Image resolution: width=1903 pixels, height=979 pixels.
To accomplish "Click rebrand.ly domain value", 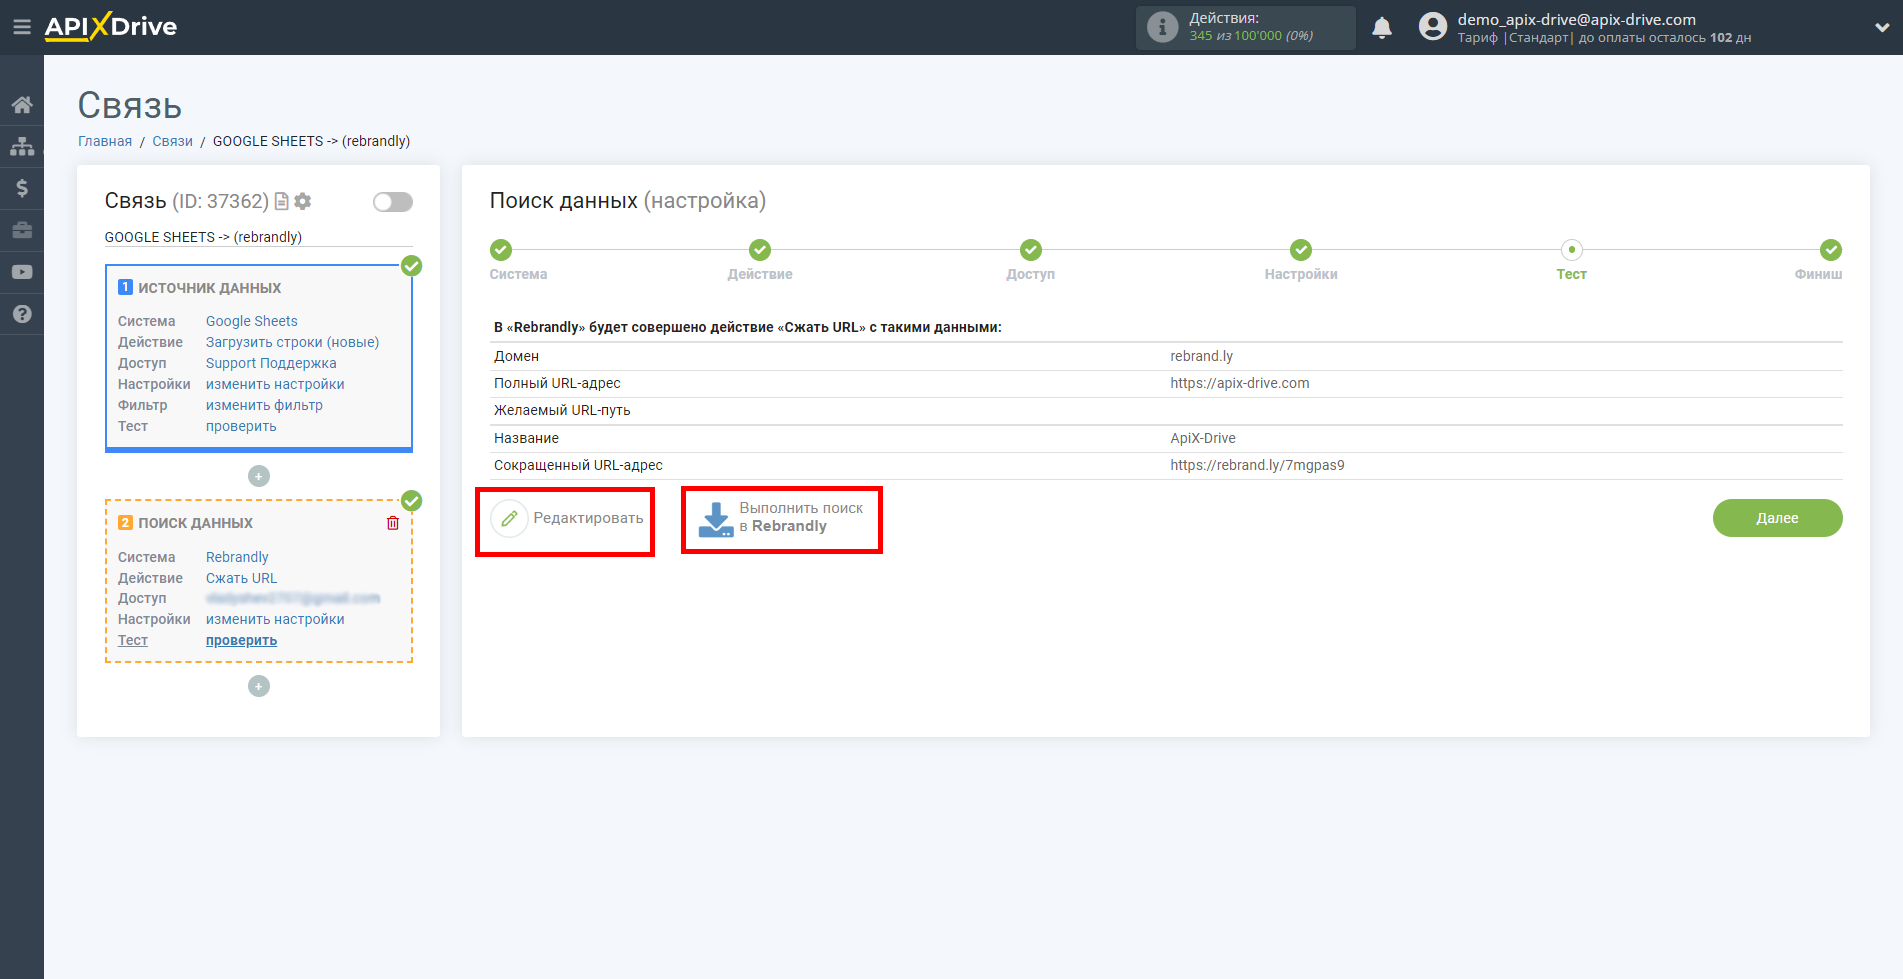I will point(1201,356).
